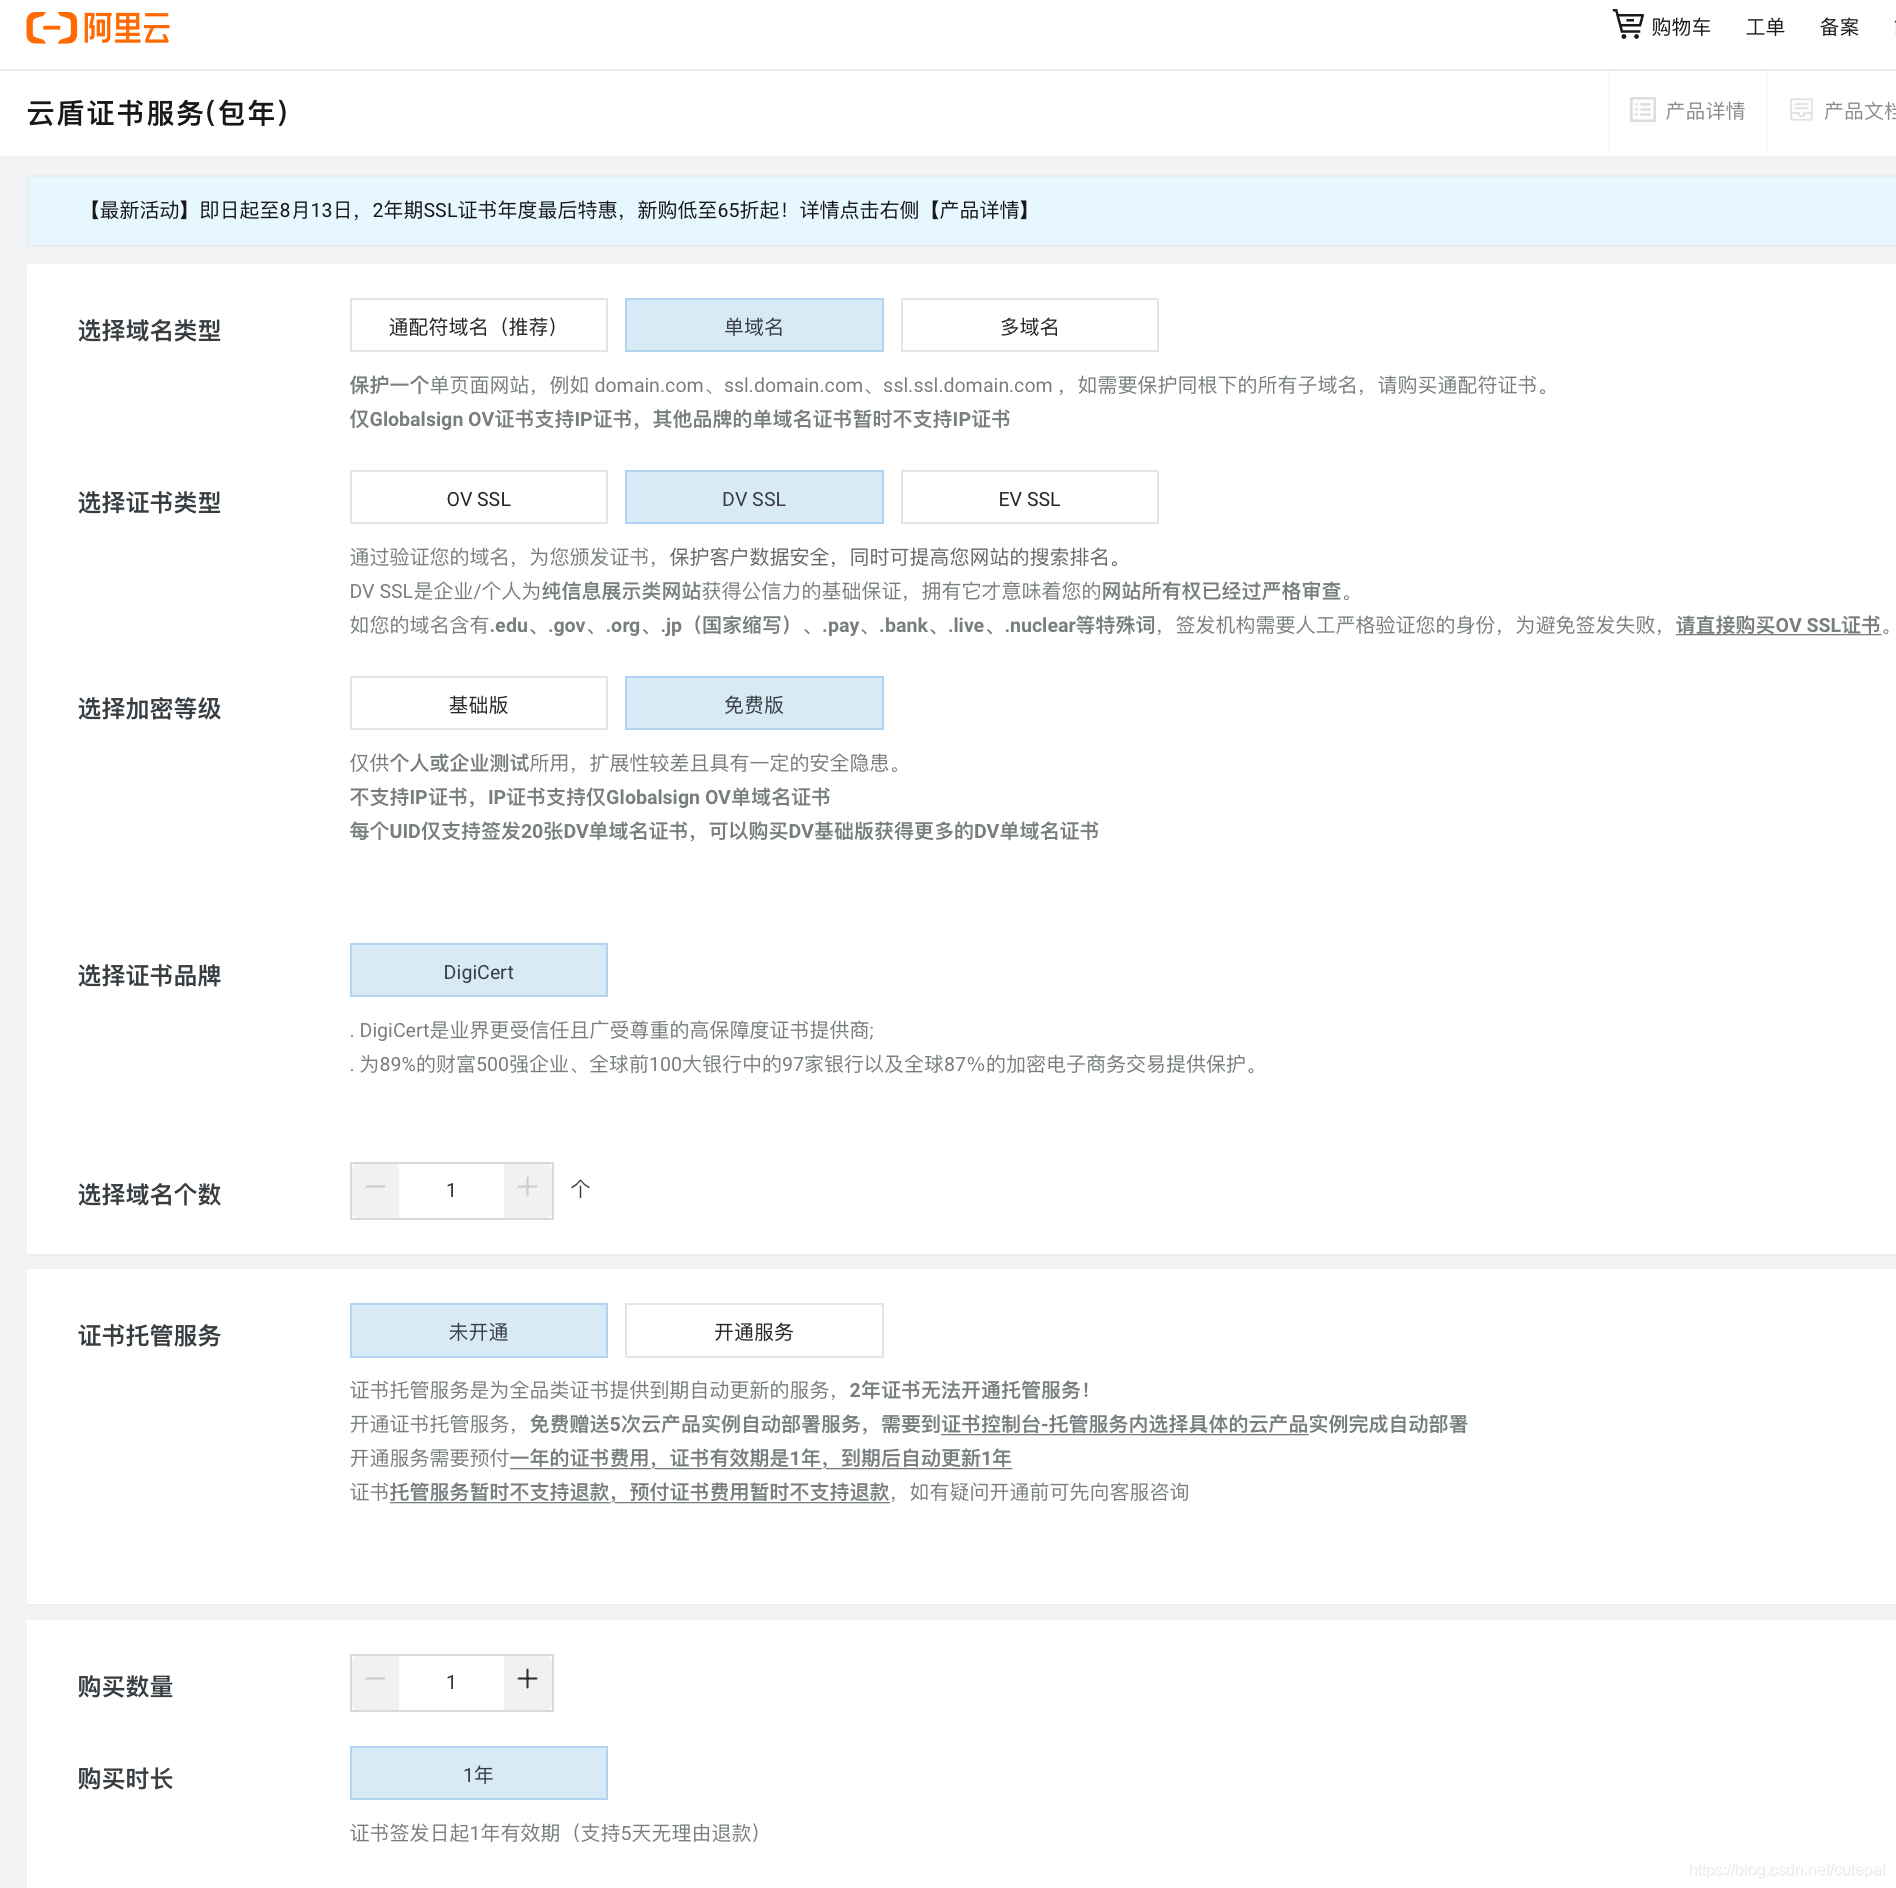
Task: Open the 产品详情 tab
Action: click(x=1688, y=111)
